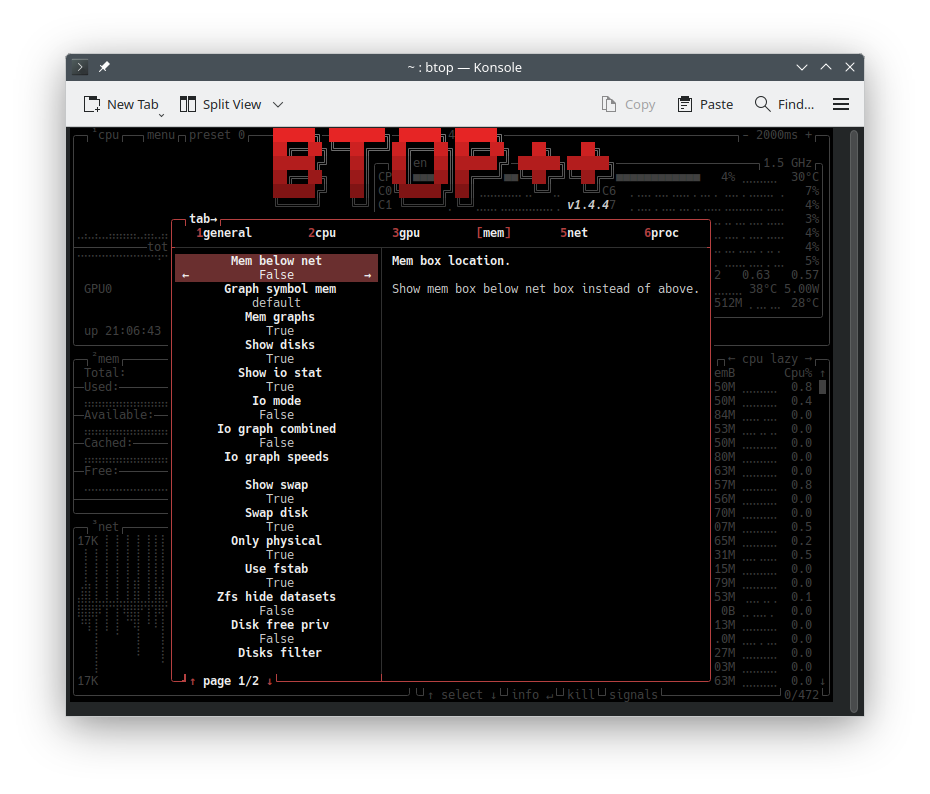The height and width of the screenshot is (794, 930).
Task: Maximize the Konsole window with up chevron
Action: 826,67
